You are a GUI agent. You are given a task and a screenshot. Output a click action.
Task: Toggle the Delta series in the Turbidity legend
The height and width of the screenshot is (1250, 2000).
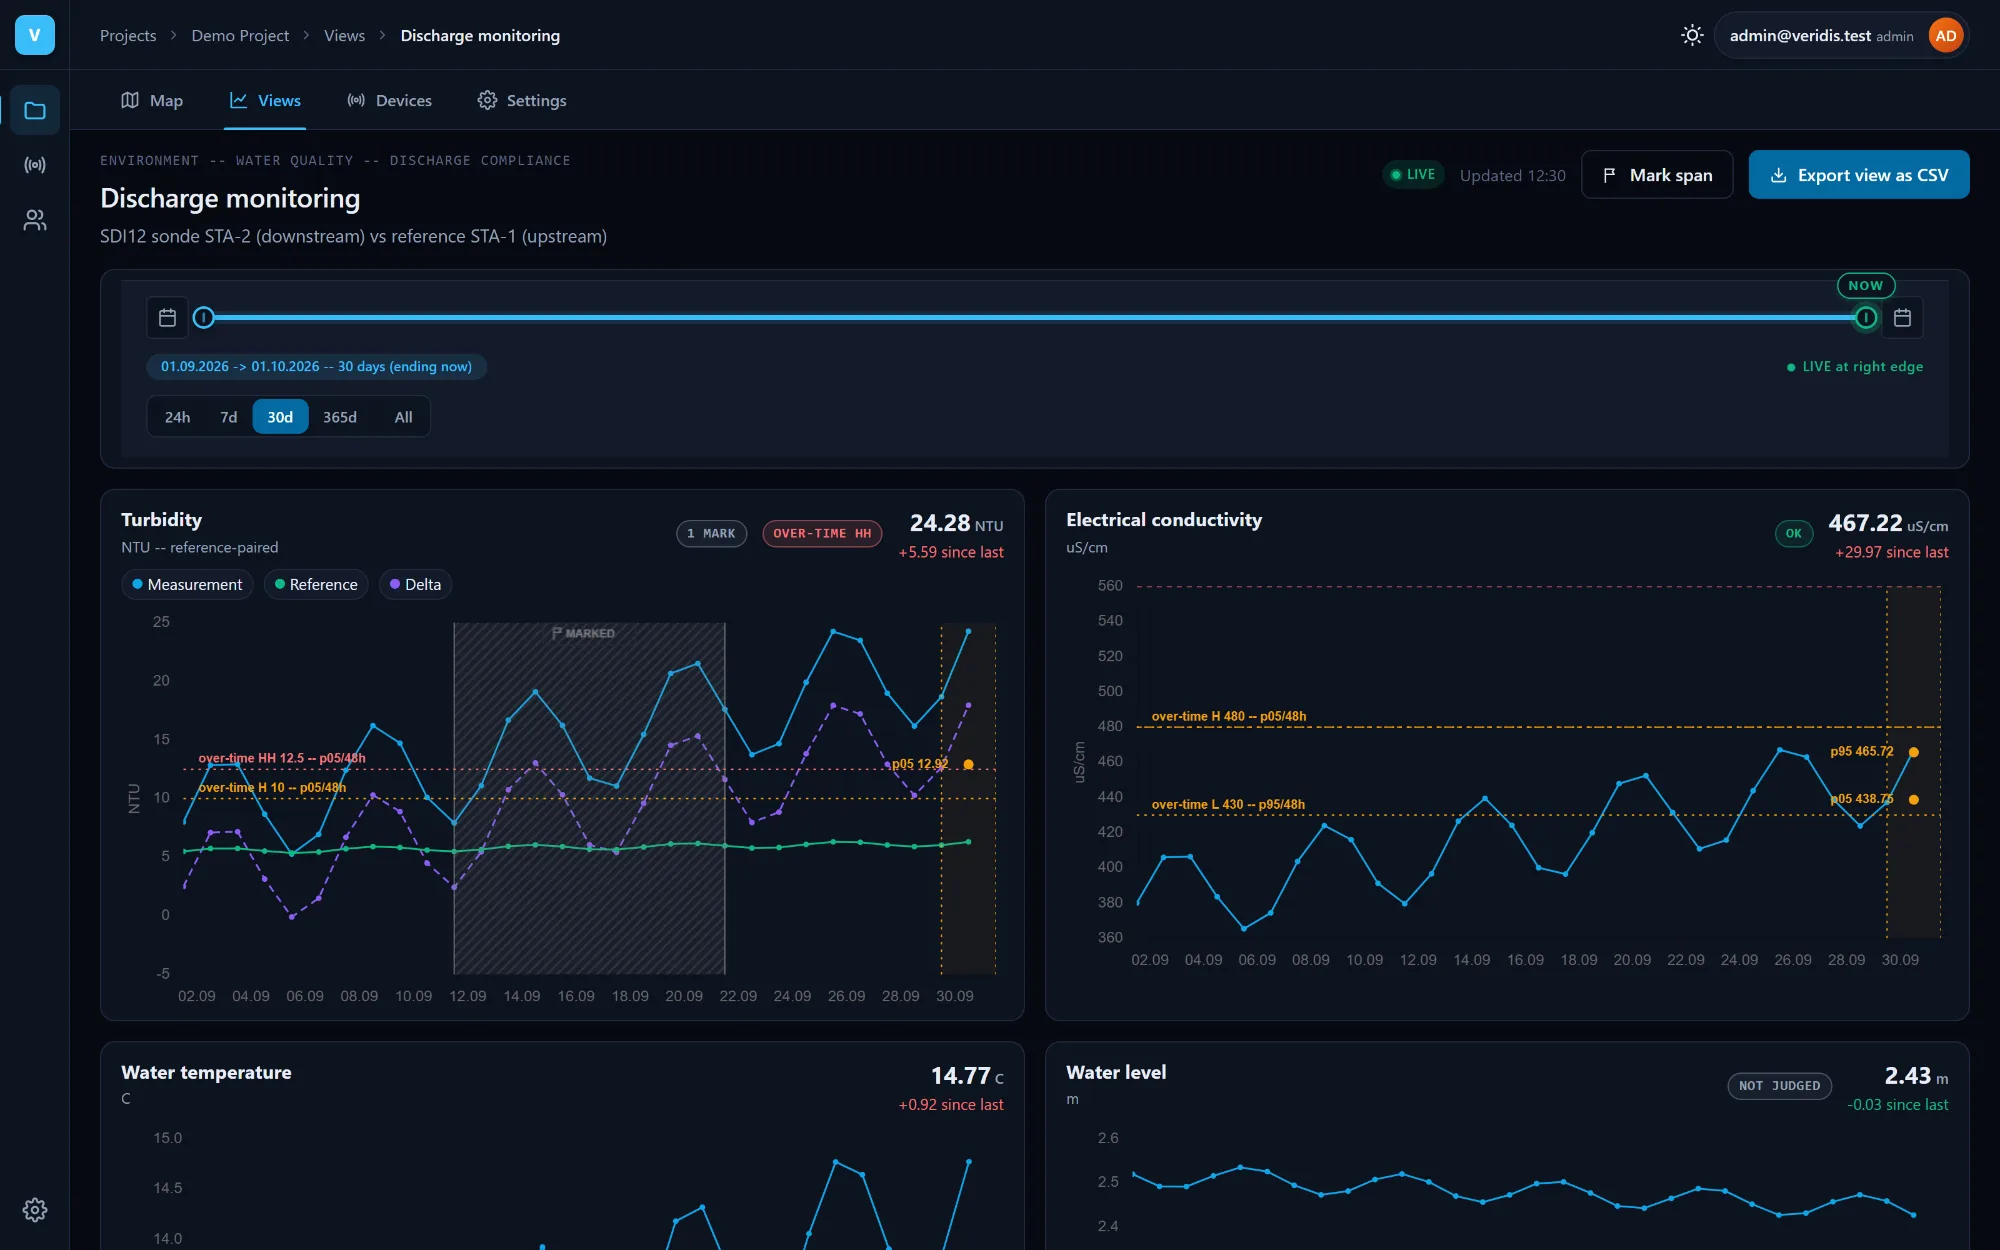[x=415, y=584]
